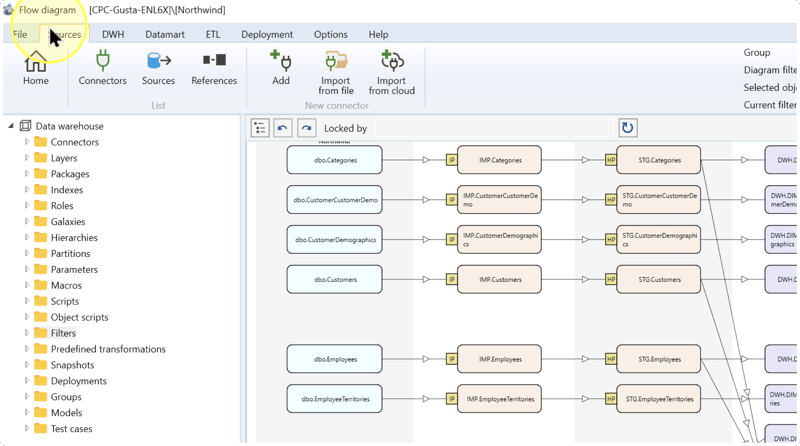
Task: Click the HP badge on STG.EmployeeTerritories
Action: pos(611,399)
